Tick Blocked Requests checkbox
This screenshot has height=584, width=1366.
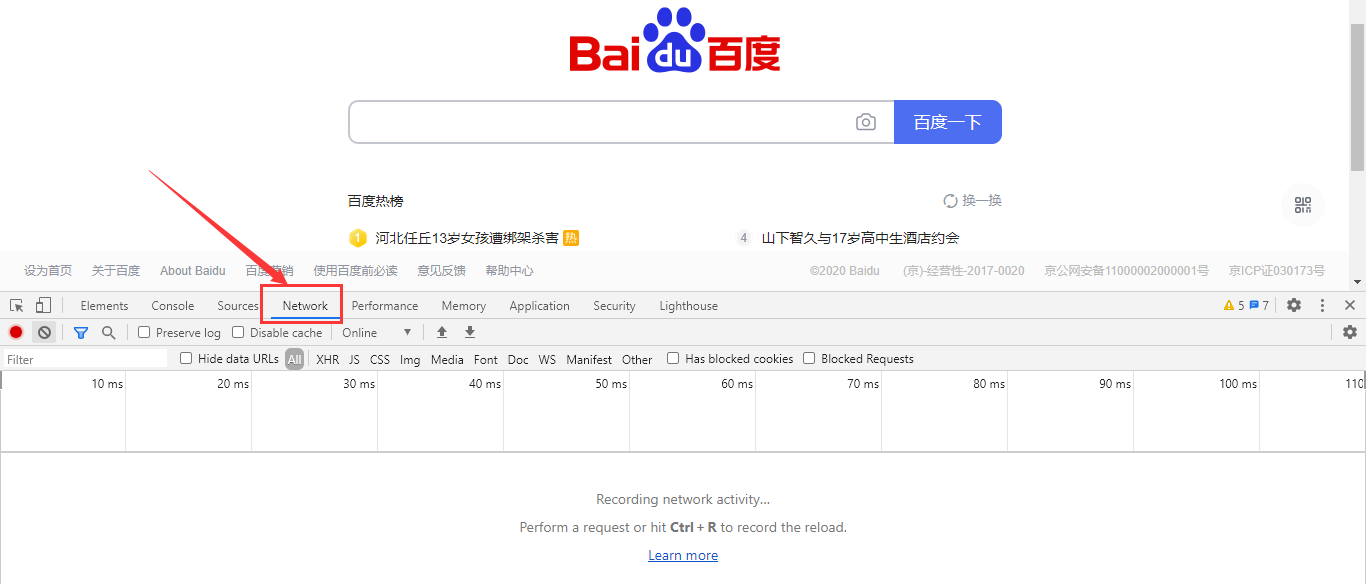tap(809, 358)
